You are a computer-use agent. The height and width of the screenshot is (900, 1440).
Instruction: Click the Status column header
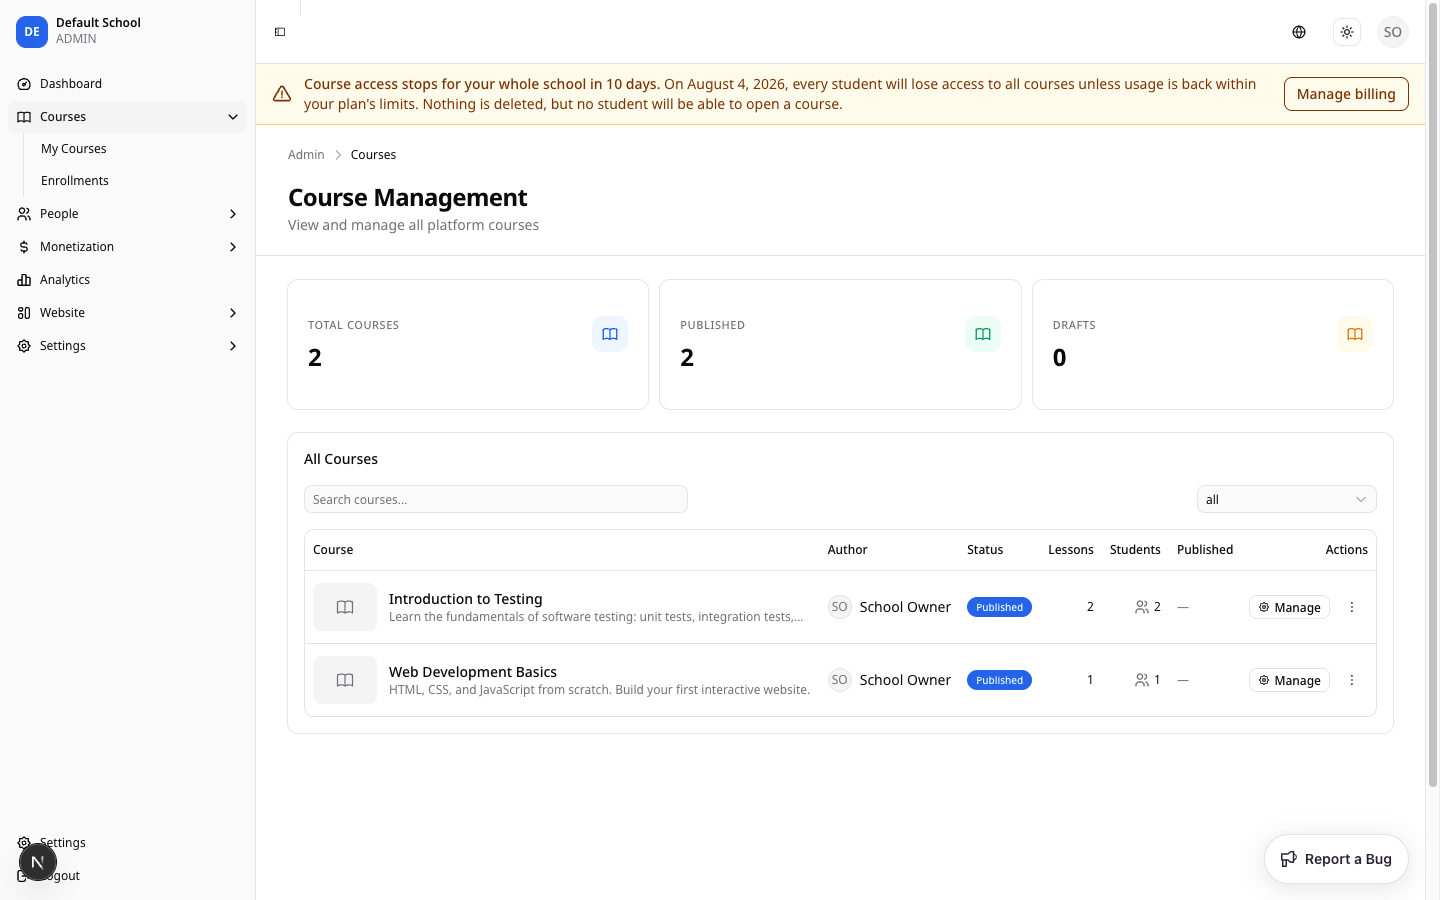[985, 550]
